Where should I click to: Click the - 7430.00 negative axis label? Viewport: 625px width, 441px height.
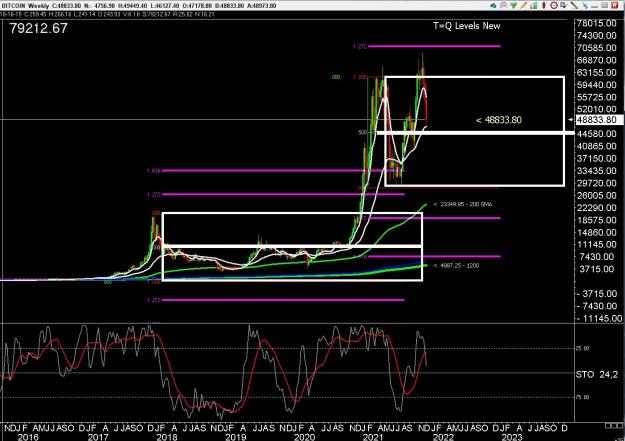click(596, 306)
